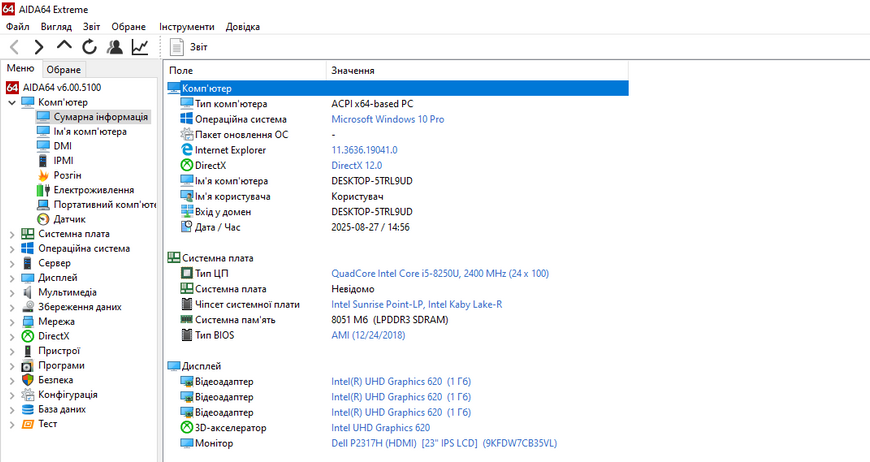Click the Microsoft Windows 10 Pro link
Image resolution: width=870 pixels, height=462 pixels.
tap(387, 119)
